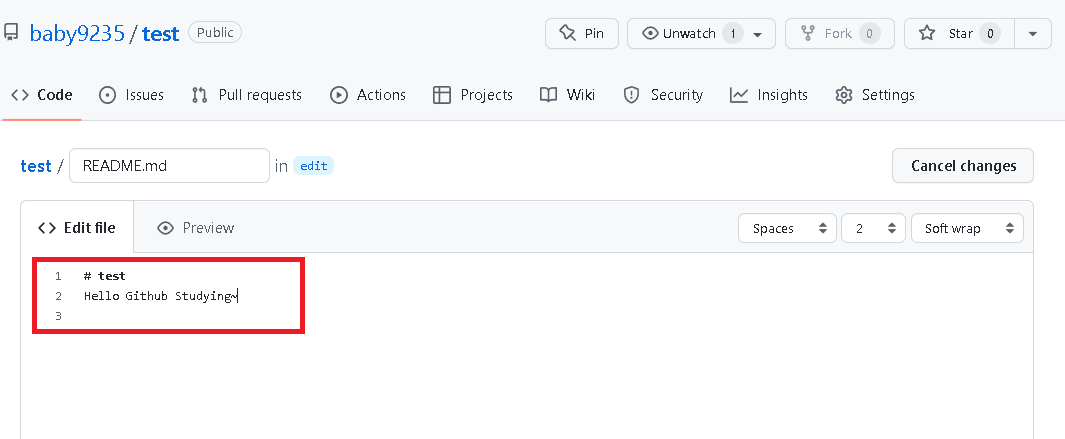Click the watchers count badge 1
The height and width of the screenshot is (439, 1065).
[x=733, y=33]
